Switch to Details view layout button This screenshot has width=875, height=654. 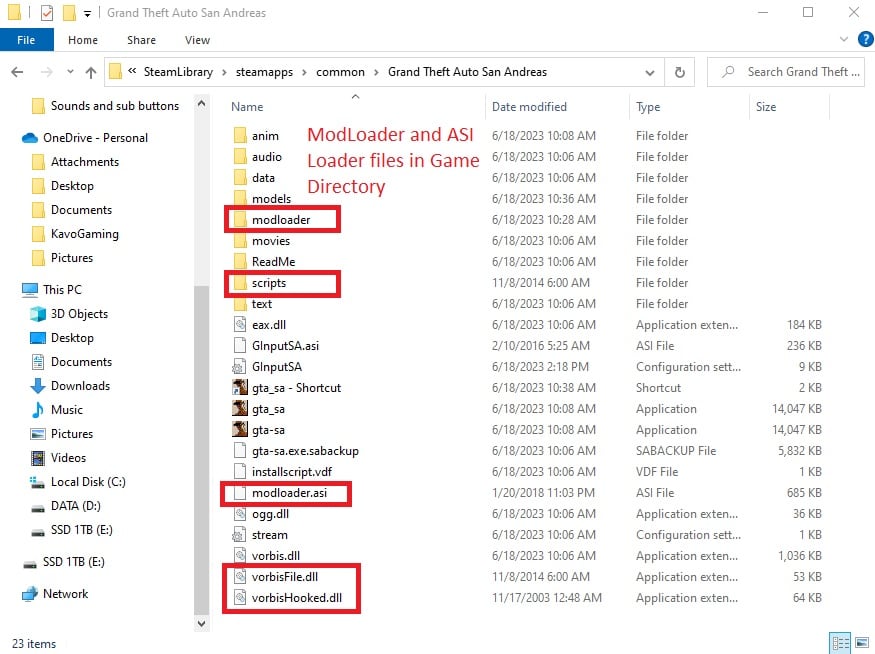[x=840, y=643]
